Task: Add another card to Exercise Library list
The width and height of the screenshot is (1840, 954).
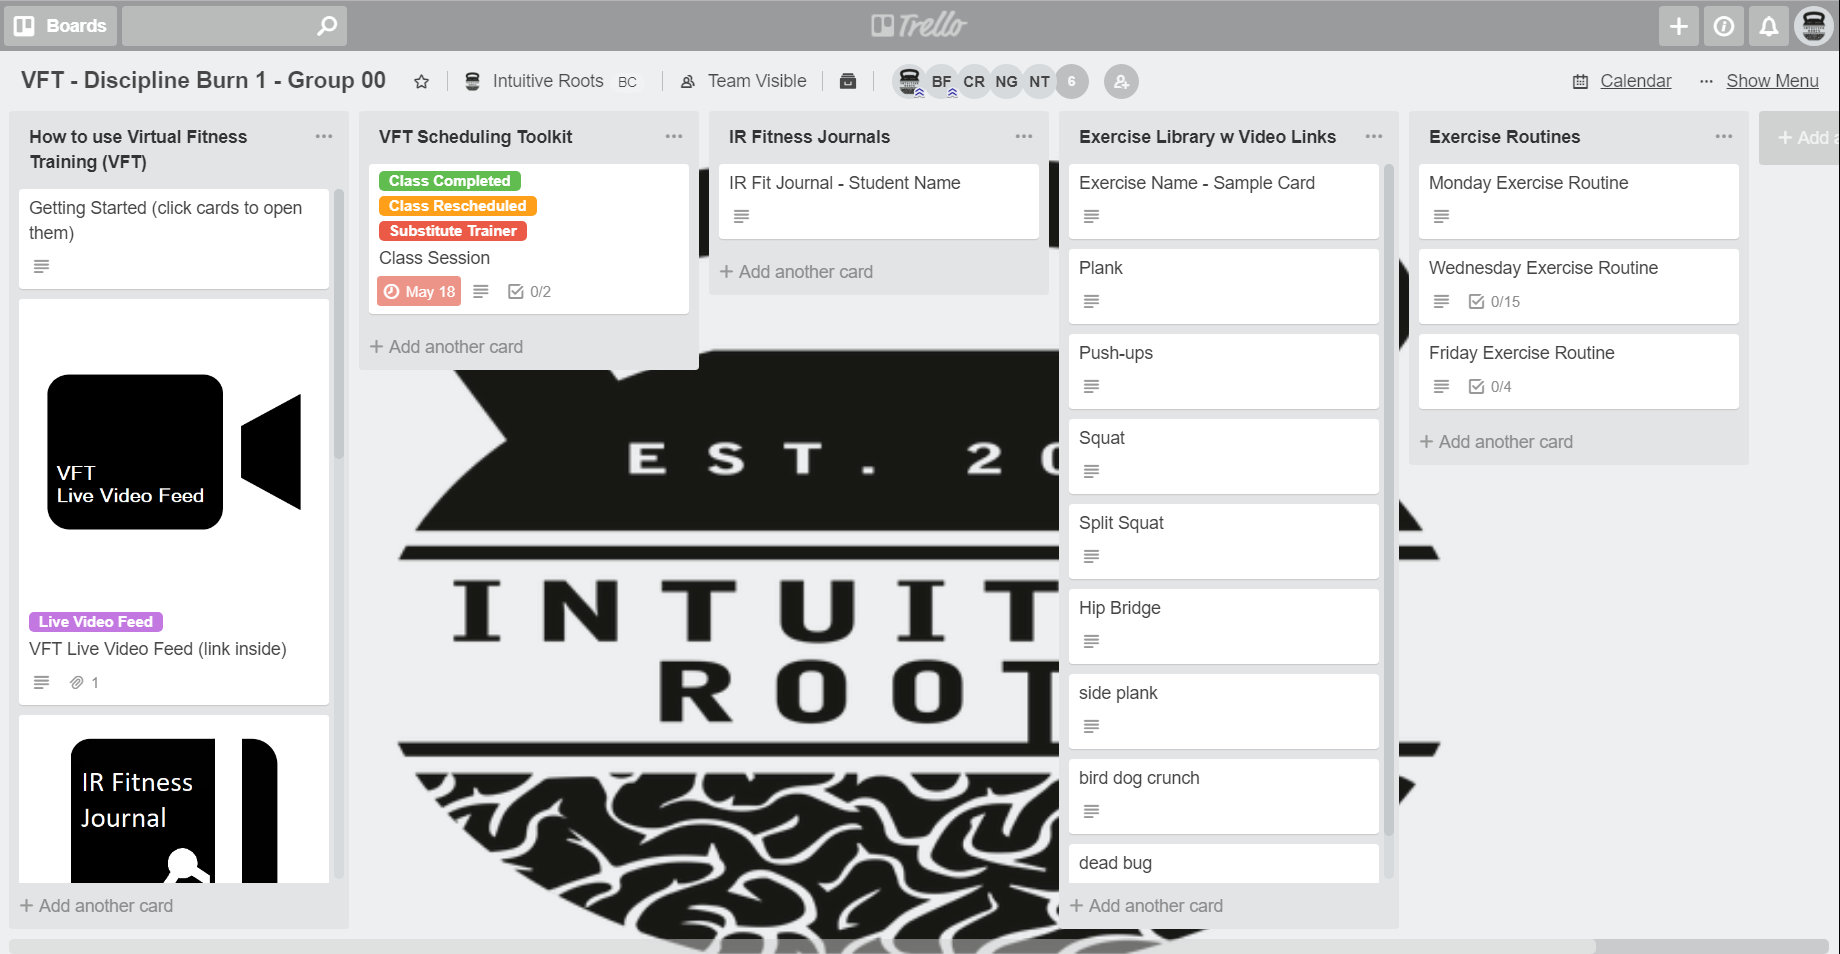Action: 1146,906
